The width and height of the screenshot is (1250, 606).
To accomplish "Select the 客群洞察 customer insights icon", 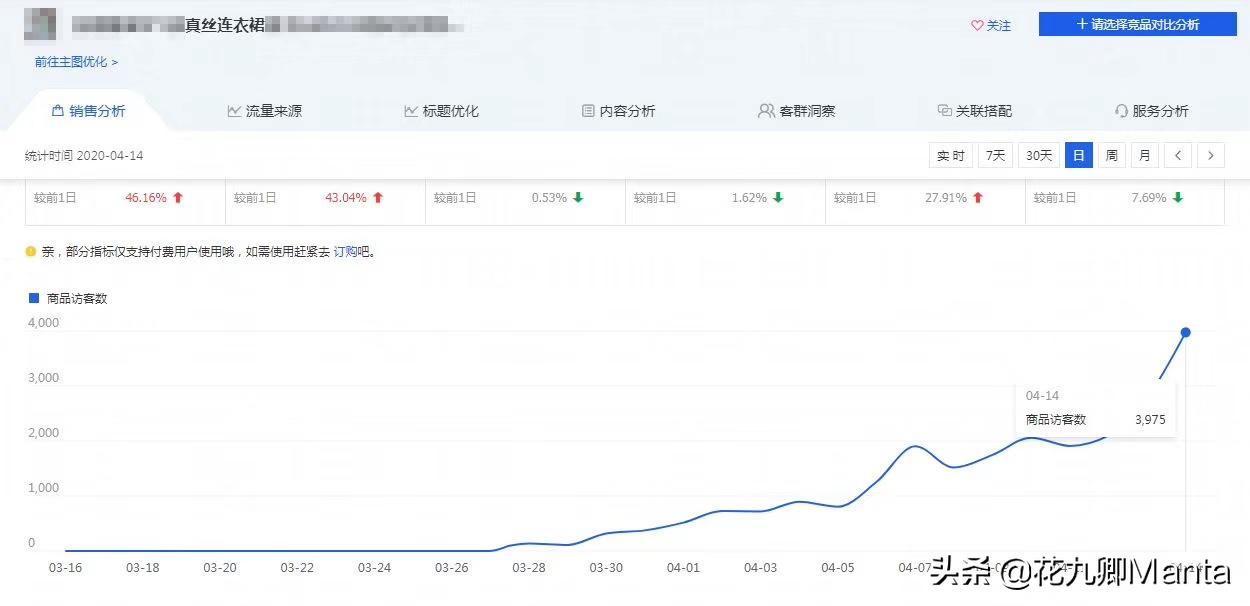I will click(765, 111).
